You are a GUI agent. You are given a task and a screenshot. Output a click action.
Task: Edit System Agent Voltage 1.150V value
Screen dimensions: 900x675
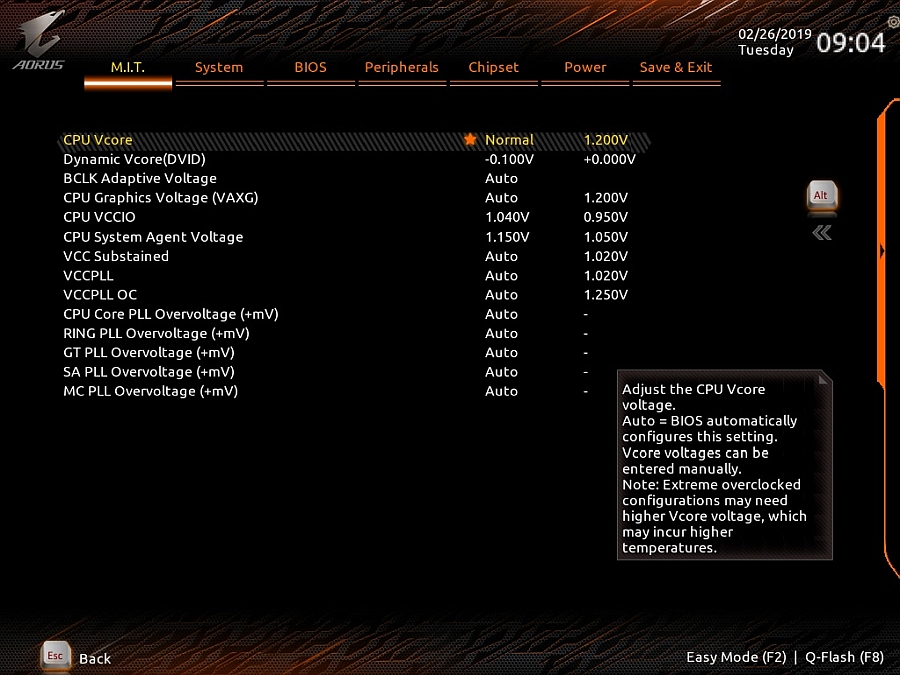click(507, 237)
